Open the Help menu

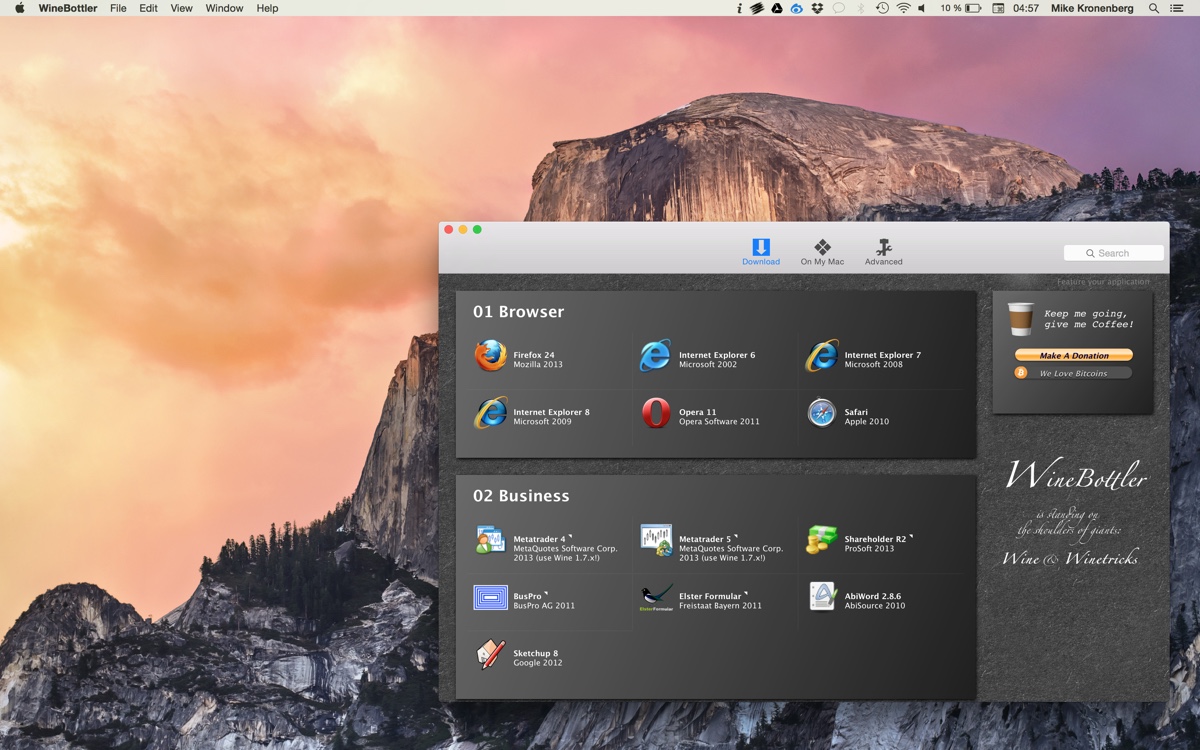tap(267, 8)
